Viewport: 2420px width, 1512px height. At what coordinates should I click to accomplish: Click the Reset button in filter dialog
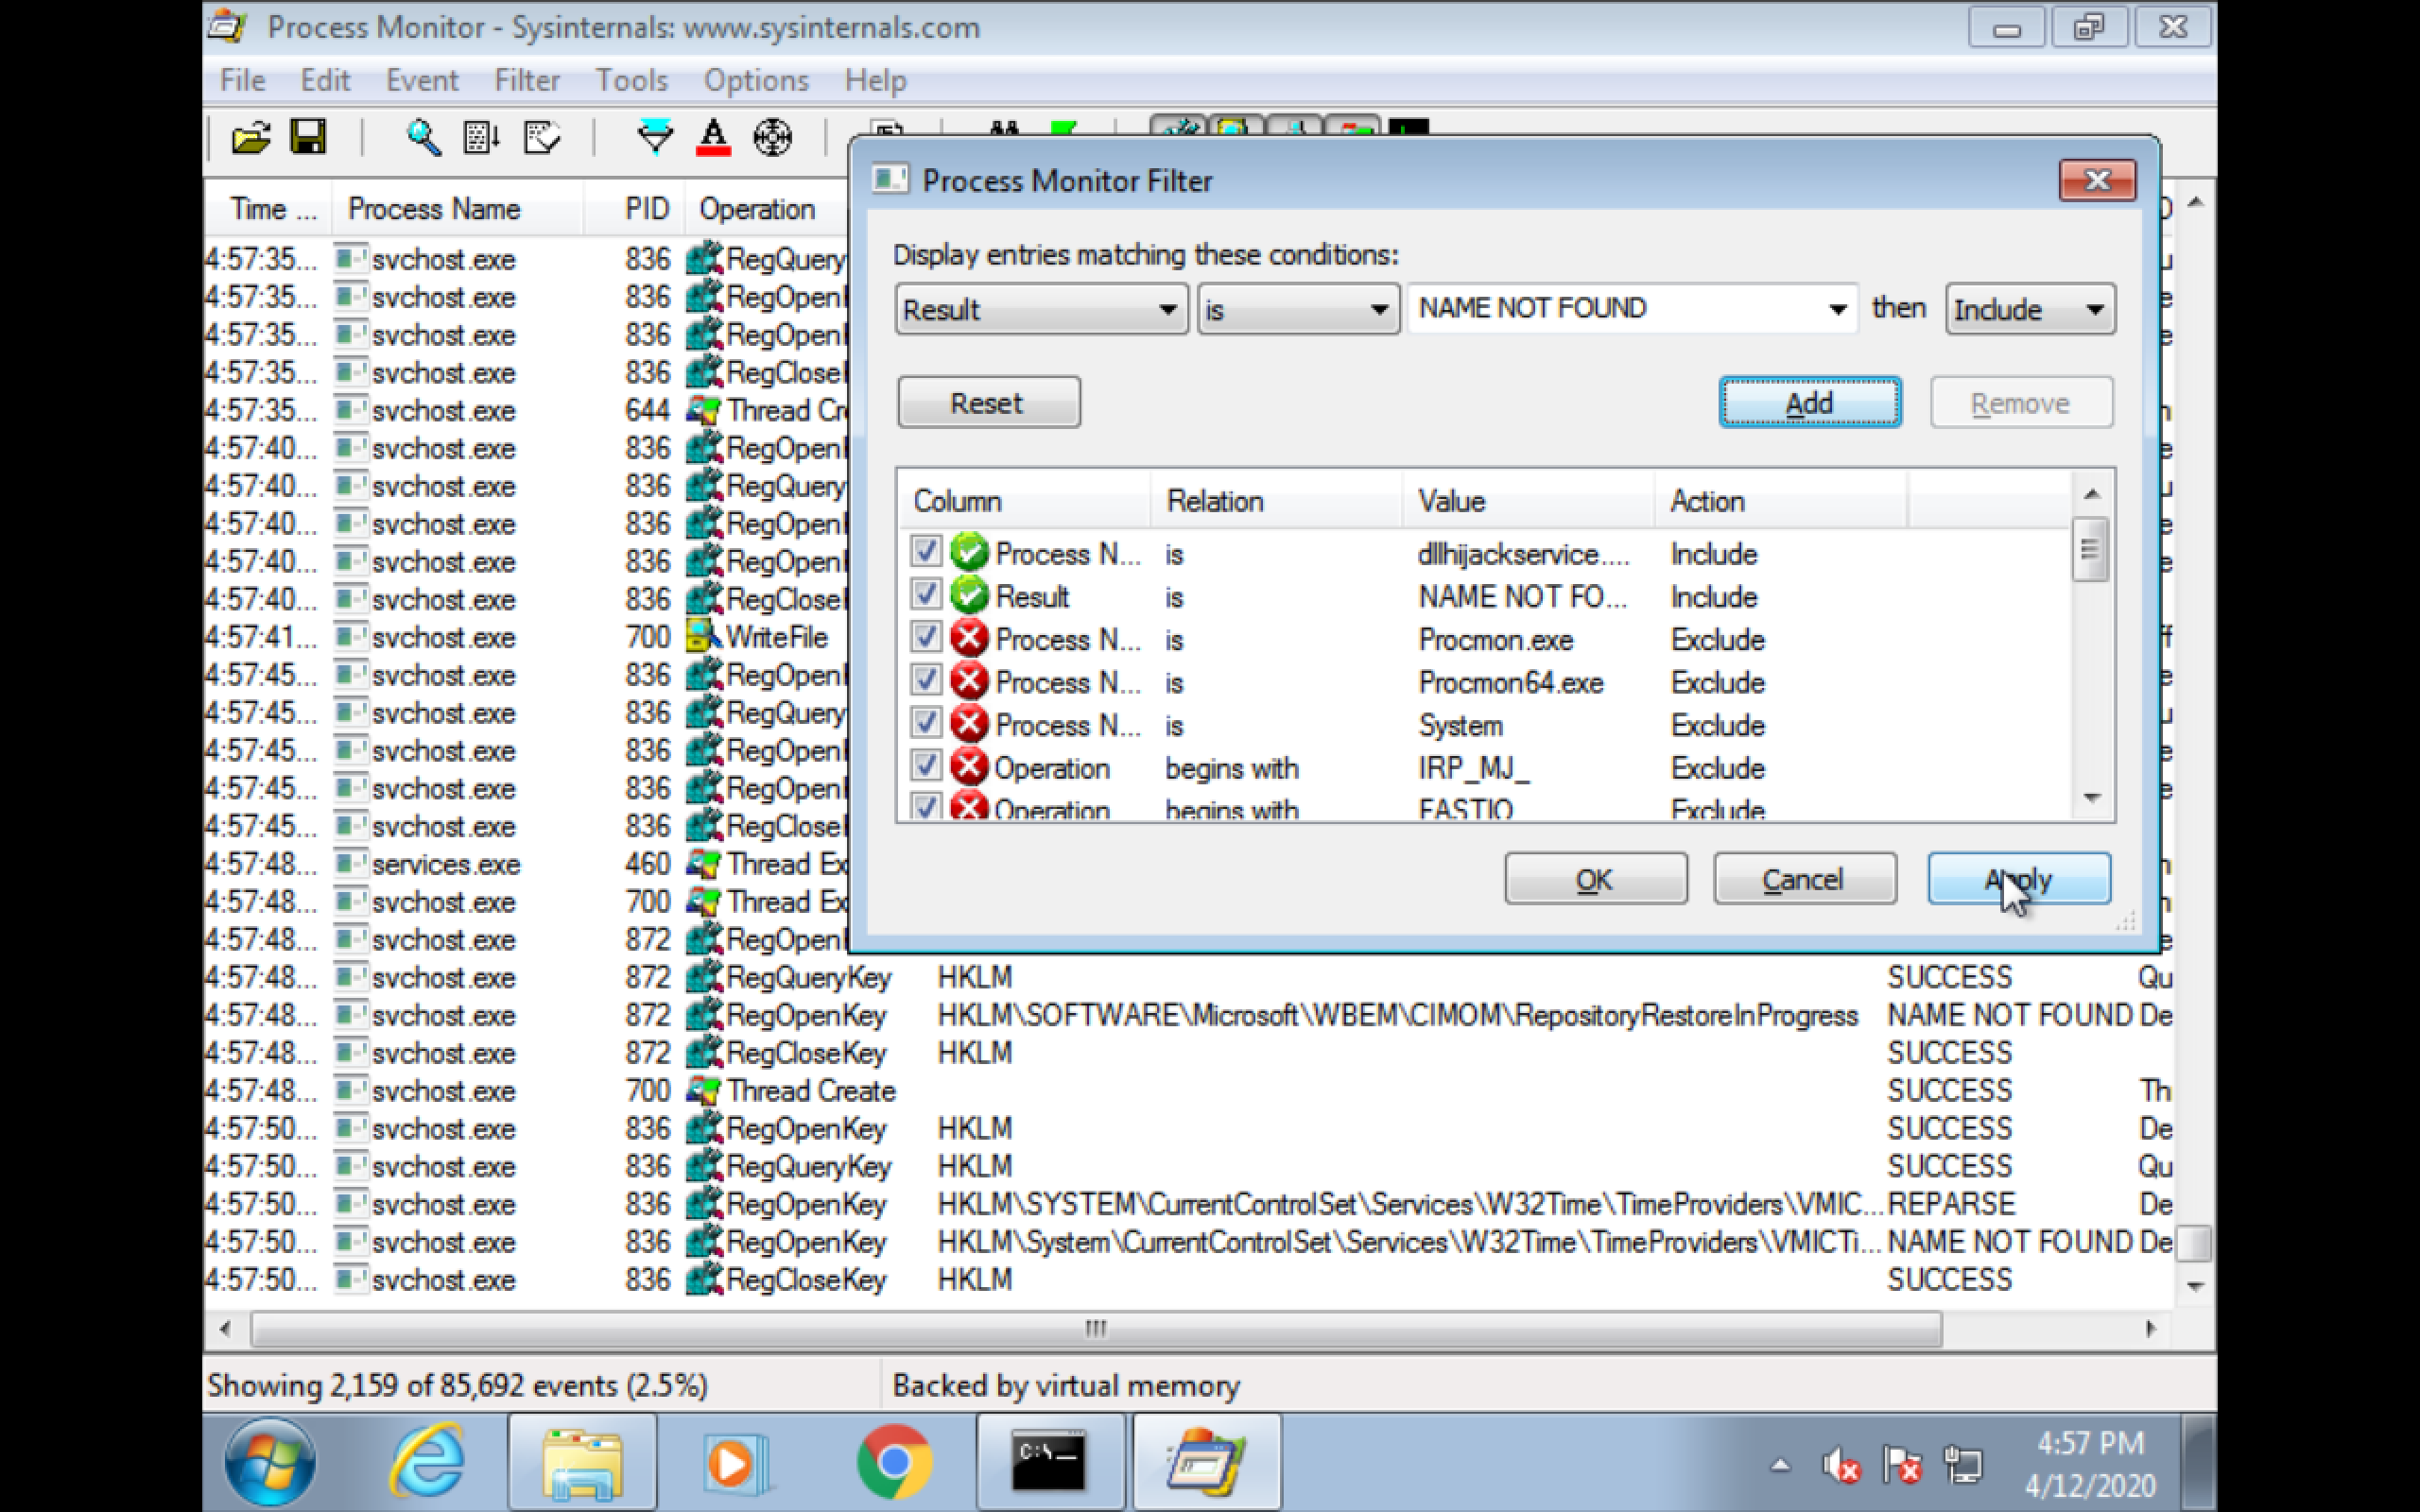click(x=988, y=402)
